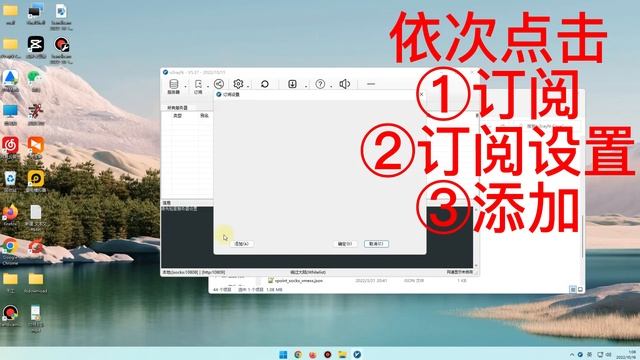Open Windows Start menu on taskbar
640x360 pixels.
[283, 354]
